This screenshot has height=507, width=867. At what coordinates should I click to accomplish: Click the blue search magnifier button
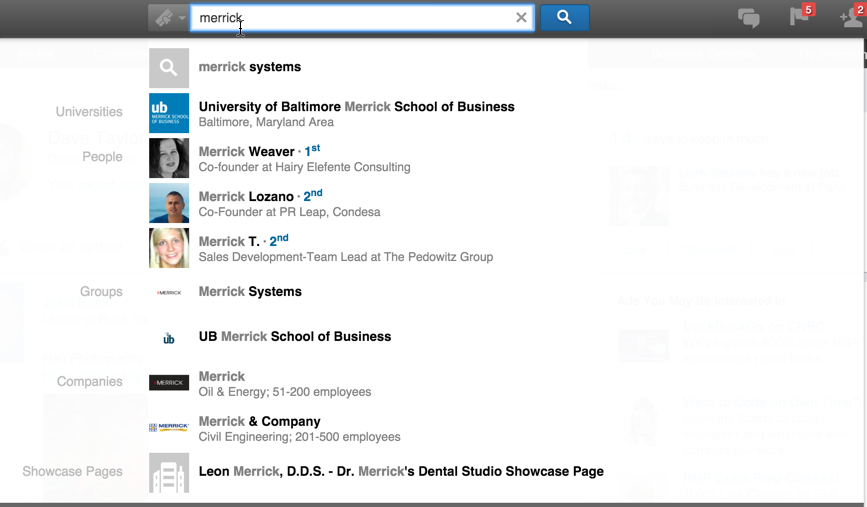[564, 18]
